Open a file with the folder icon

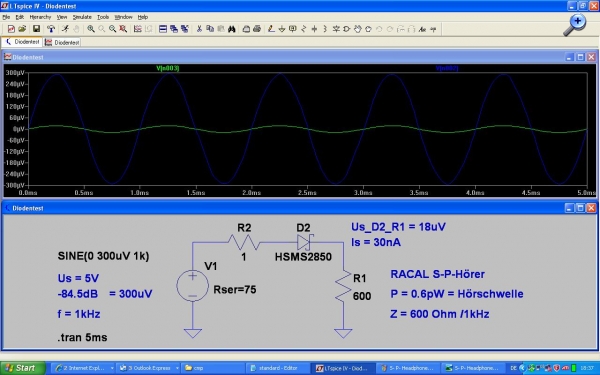(x=22, y=29)
